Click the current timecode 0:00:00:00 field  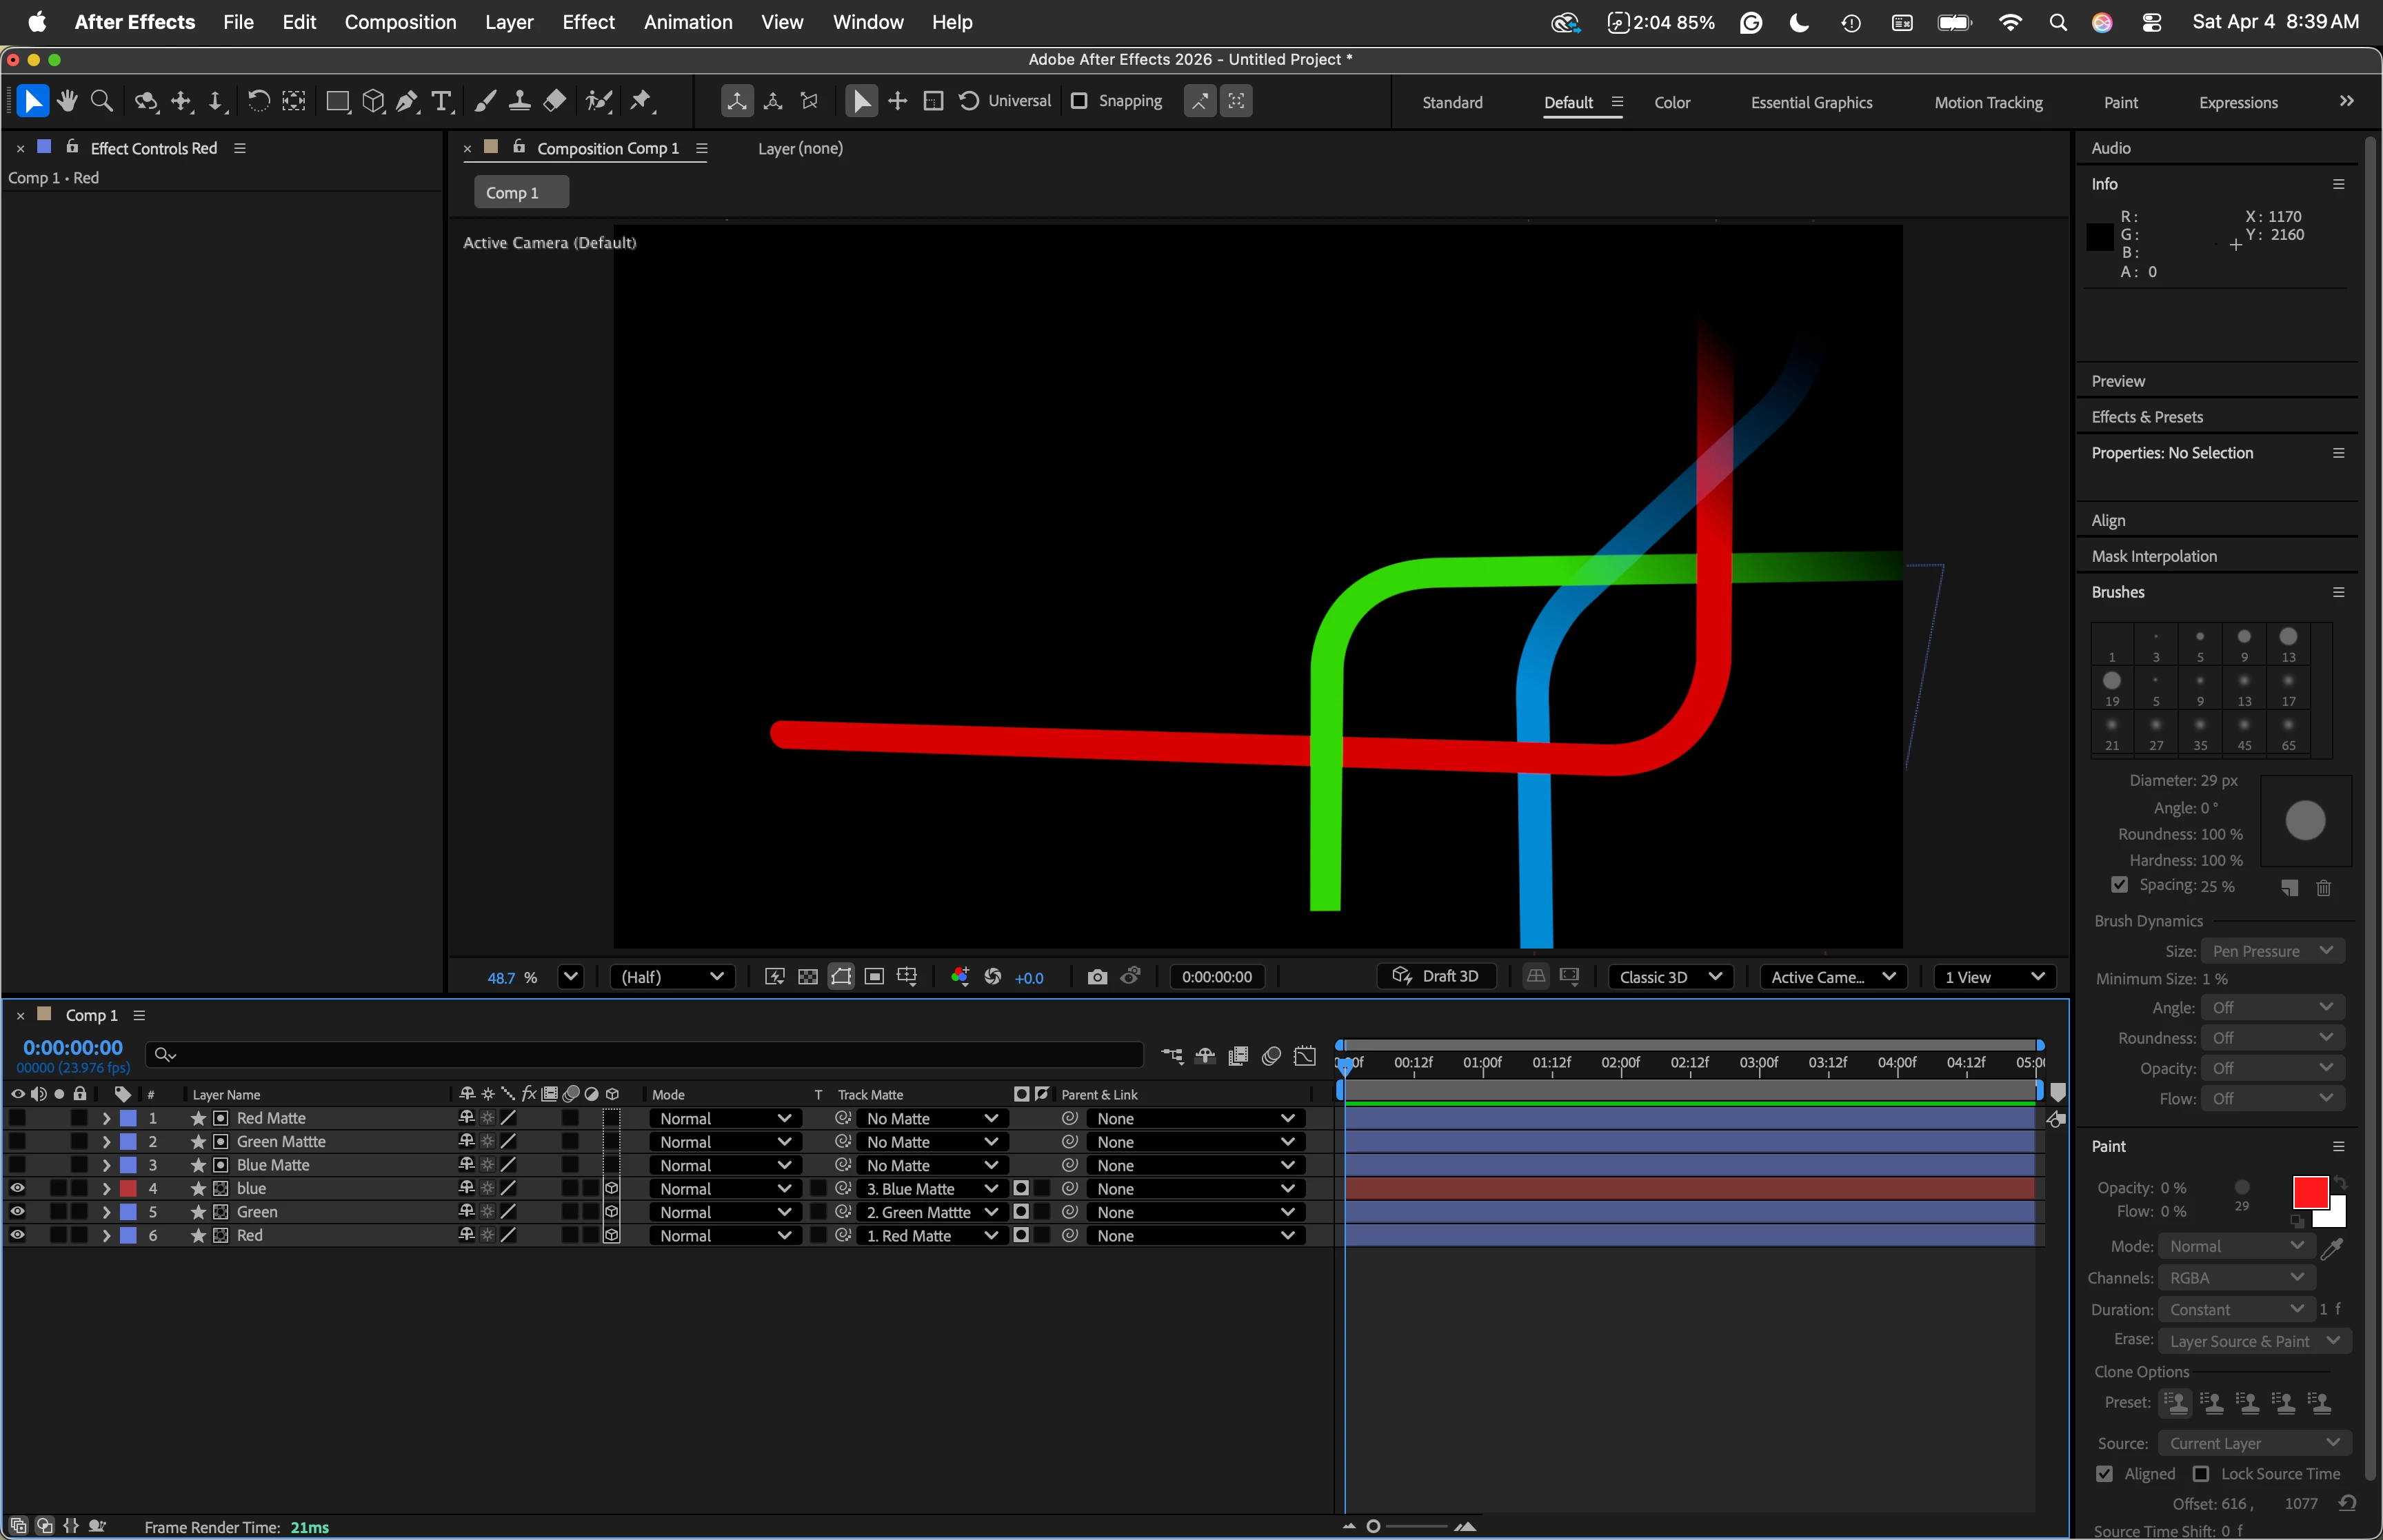click(73, 1047)
